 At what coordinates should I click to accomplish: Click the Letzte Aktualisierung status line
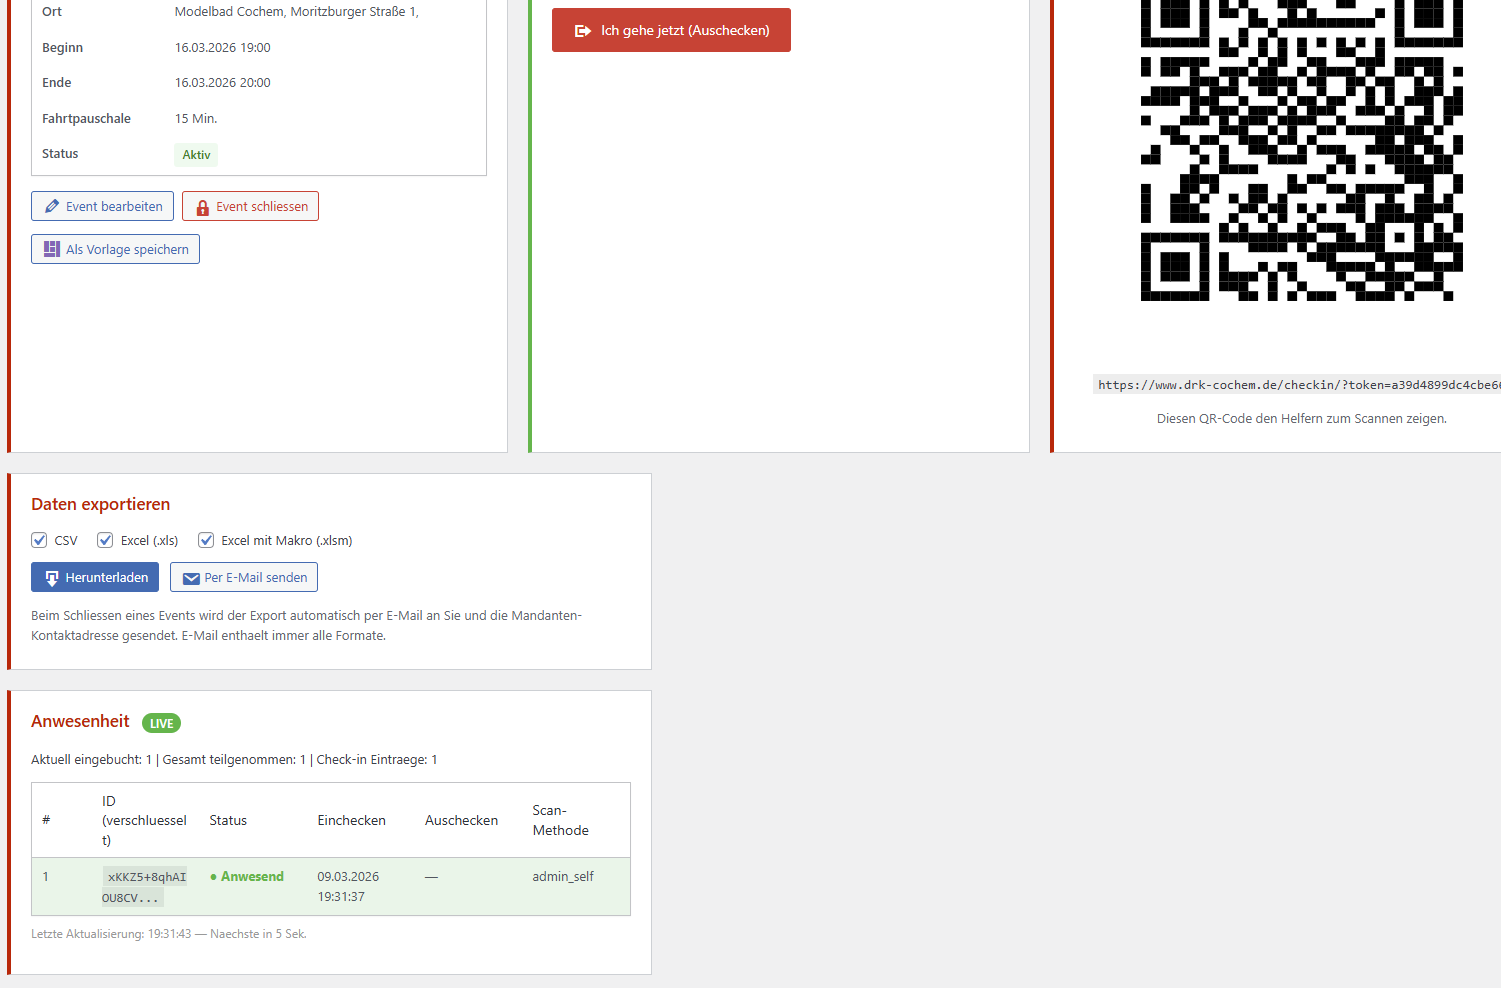coord(169,934)
